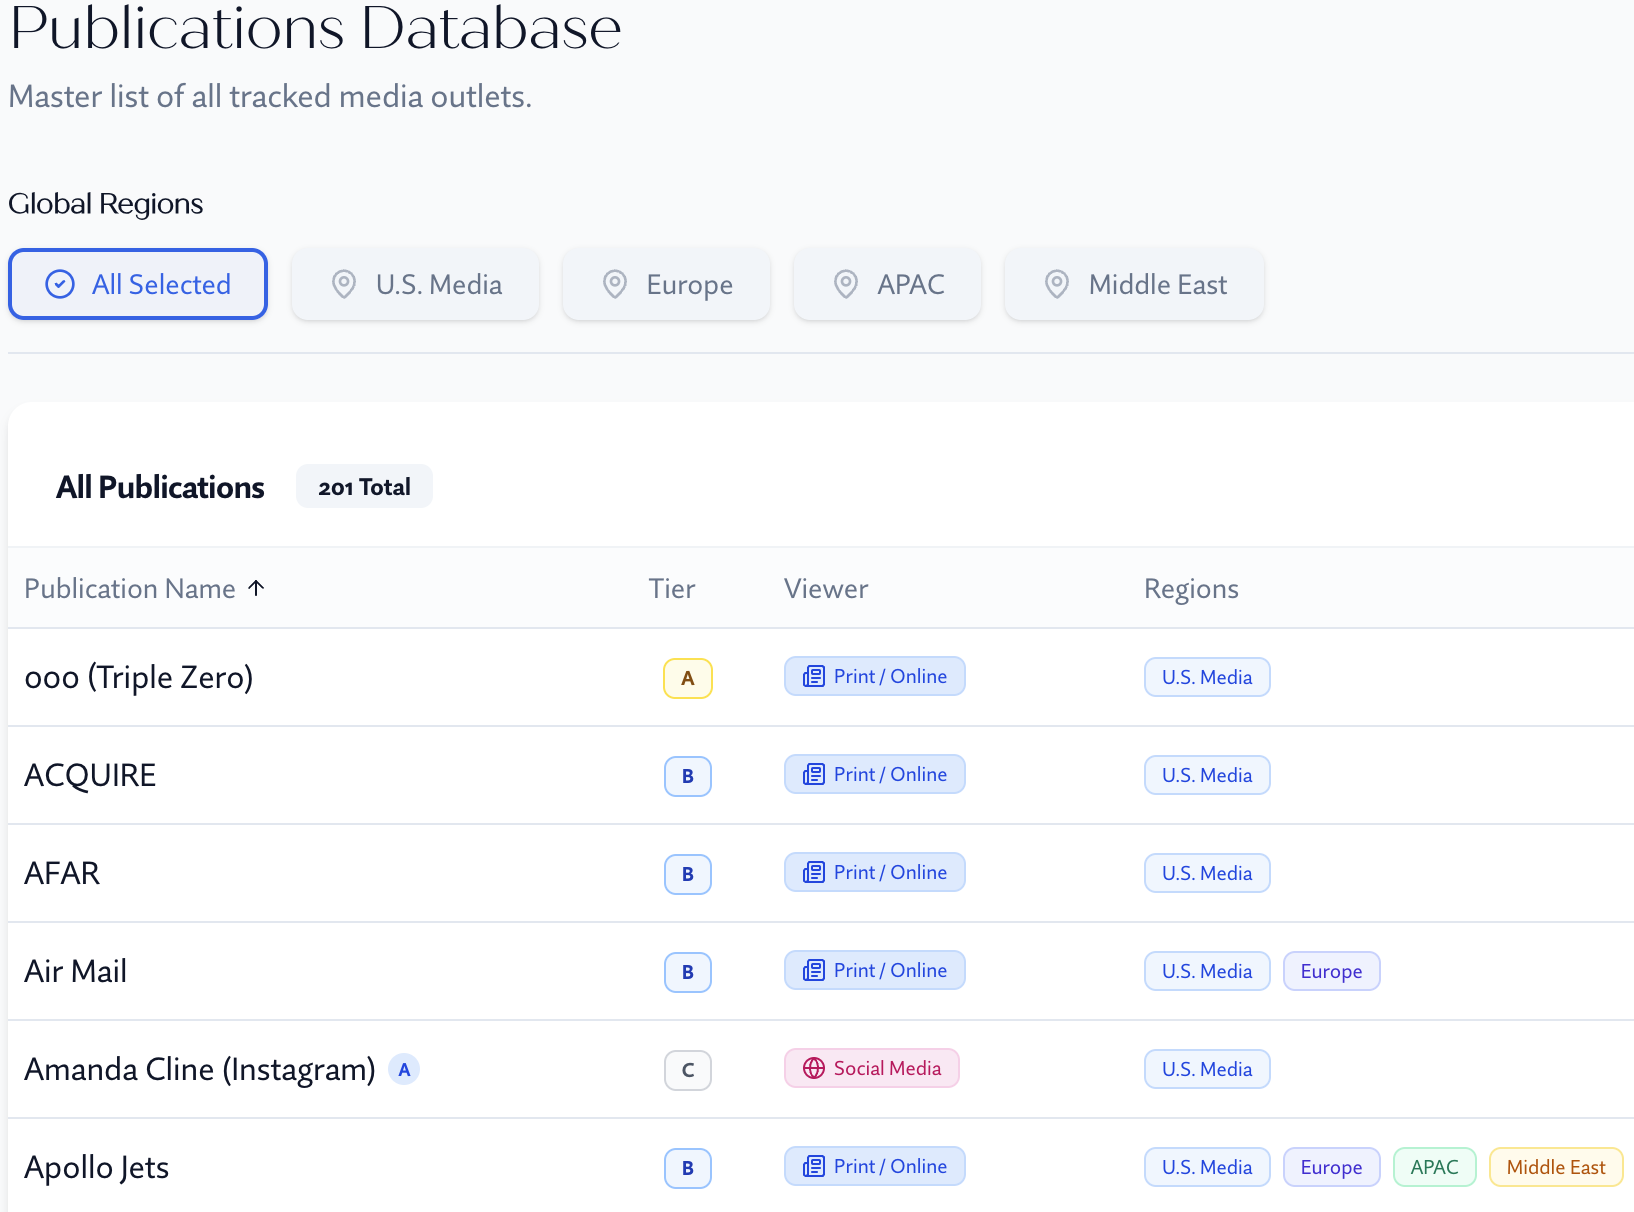Open Print / Online viewer for Air Mail
This screenshot has height=1212, width=1634.
(874, 970)
